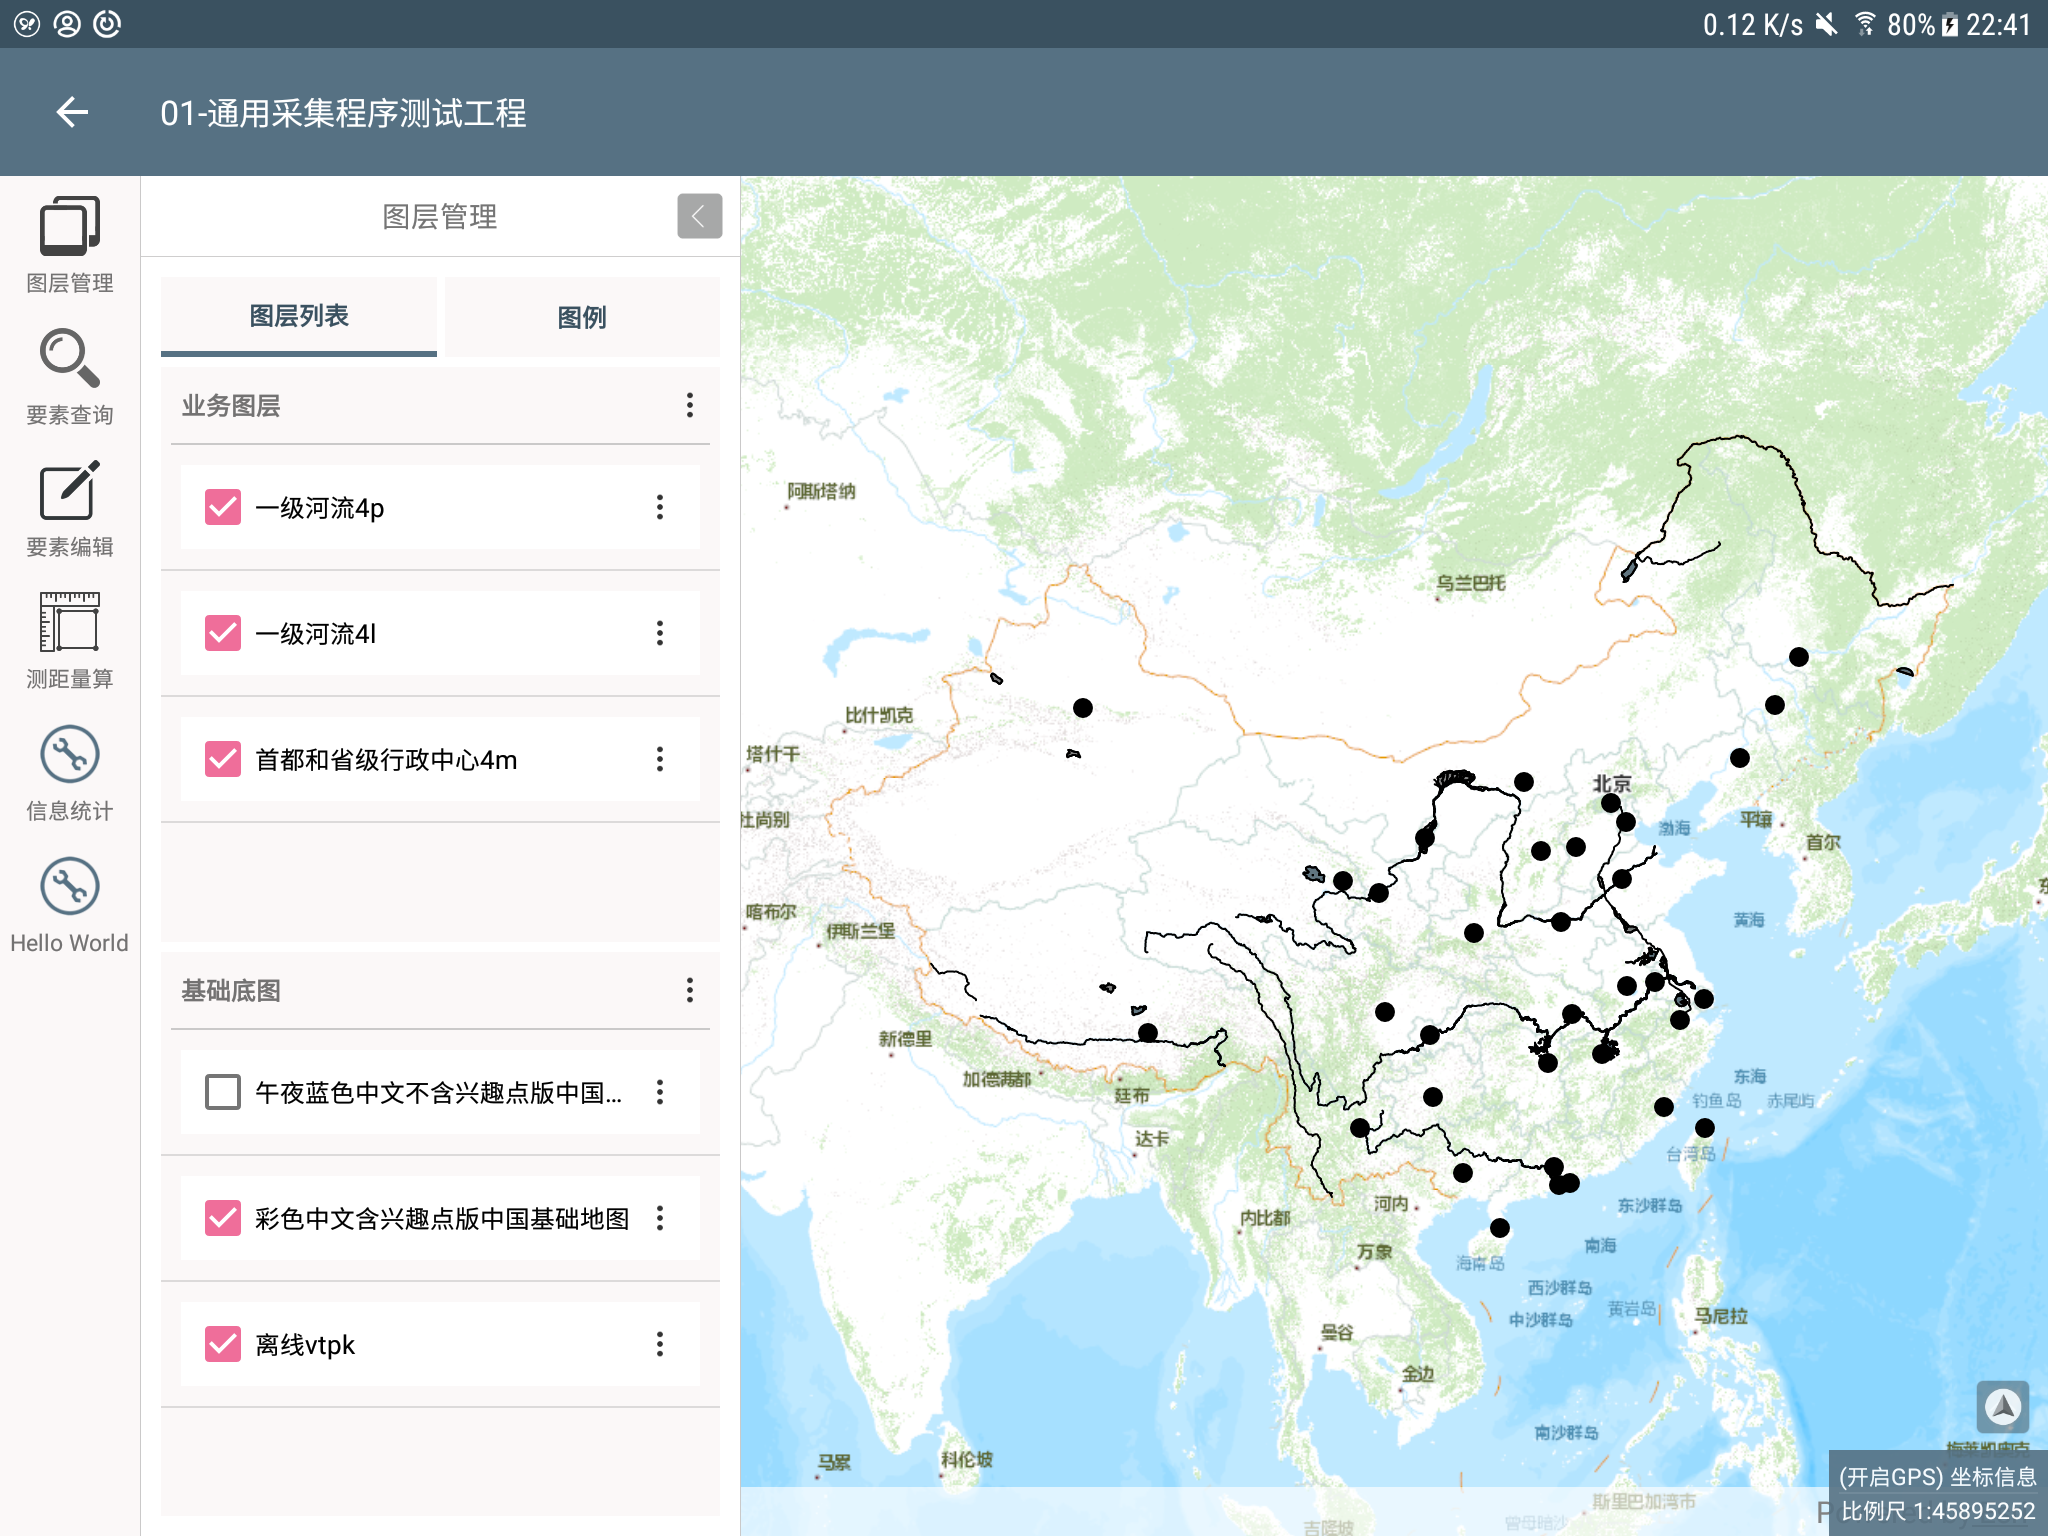Open the 信息统计 statistics tool

[69, 755]
